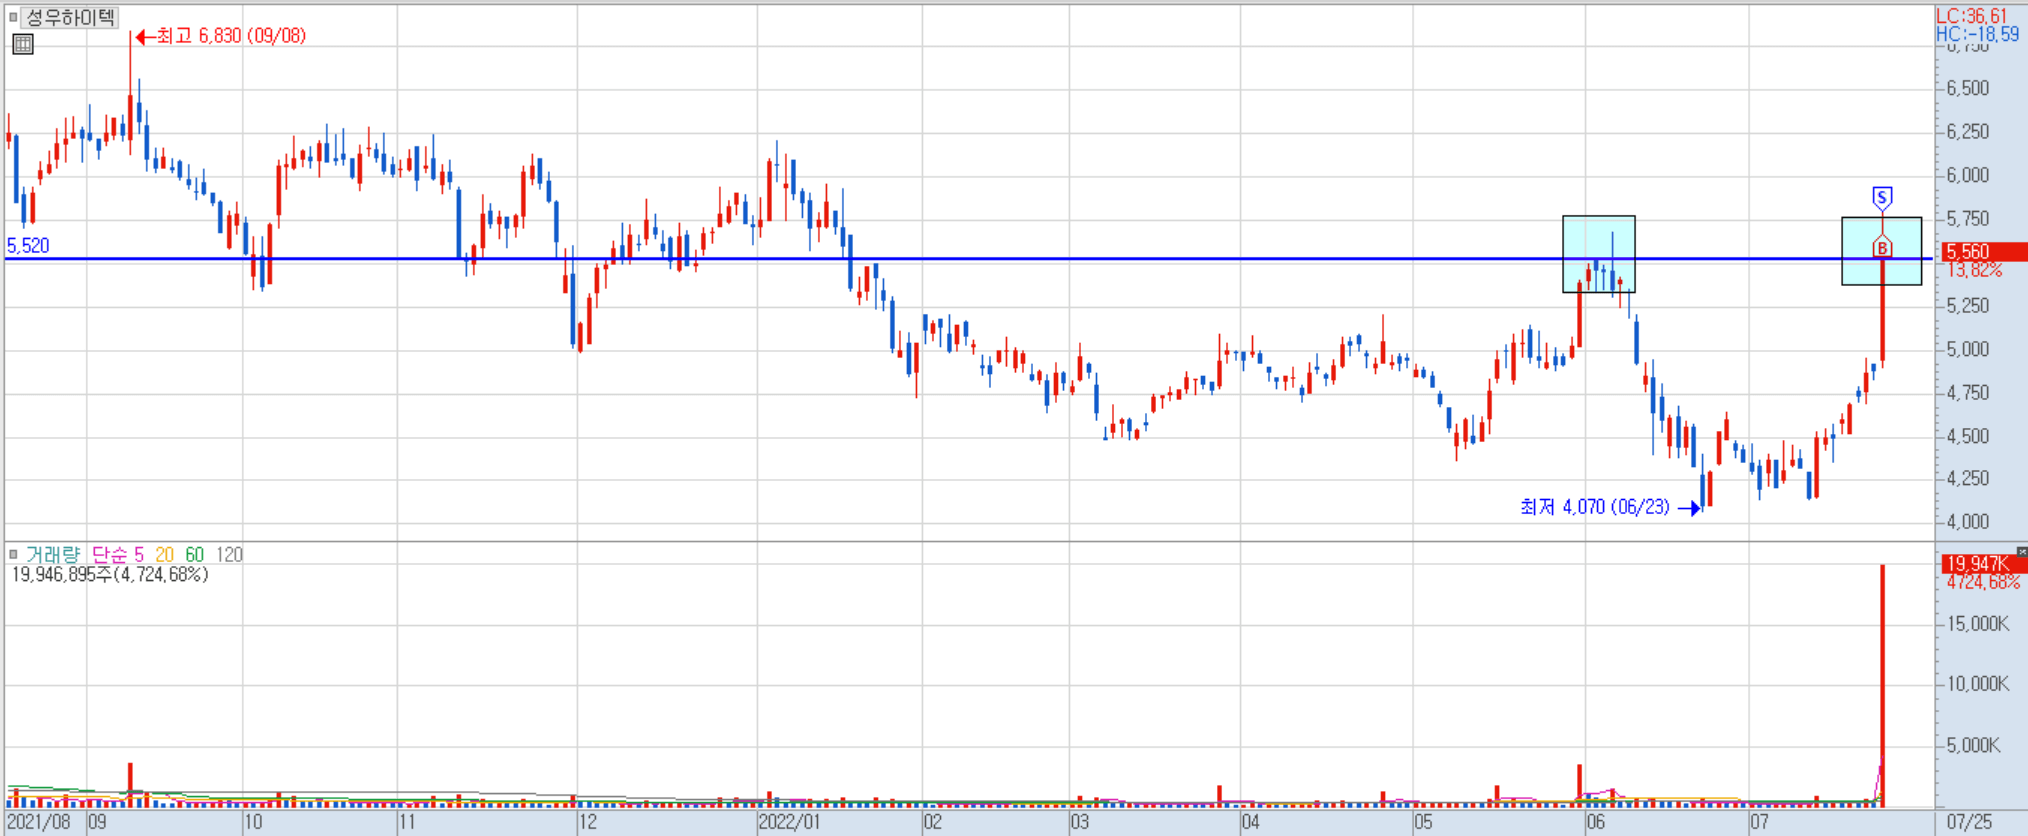Click the 4,750 price axis label
The width and height of the screenshot is (2028, 836).
pyautogui.click(x=1967, y=393)
